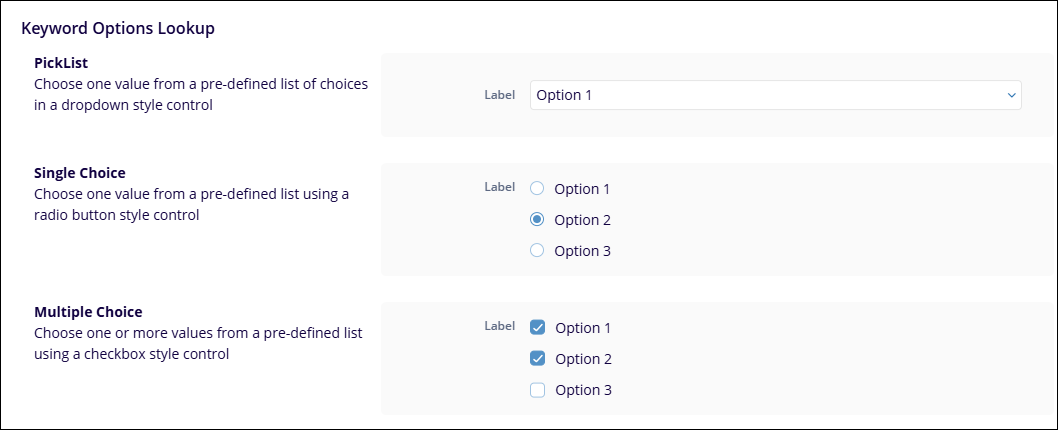This screenshot has height=430, width=1058.
Task: Click the Single Choice heading
Action: click(79, 172)
